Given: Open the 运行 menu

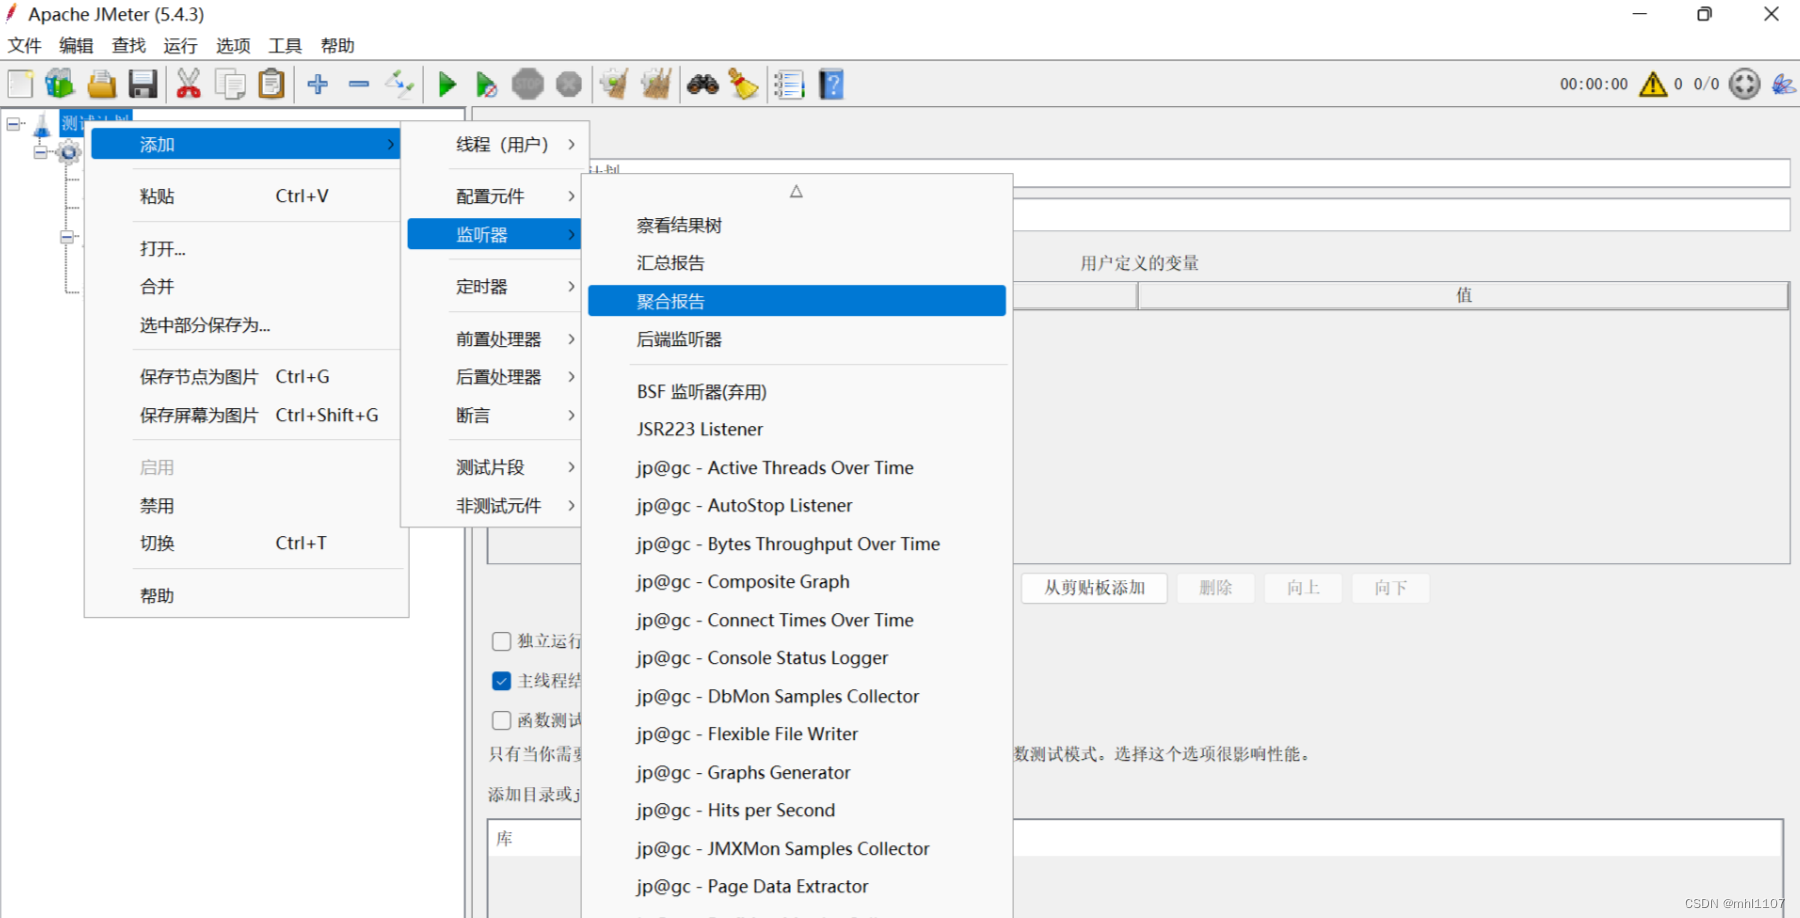Looking at the screenshot, I should [x=180, y=46].
